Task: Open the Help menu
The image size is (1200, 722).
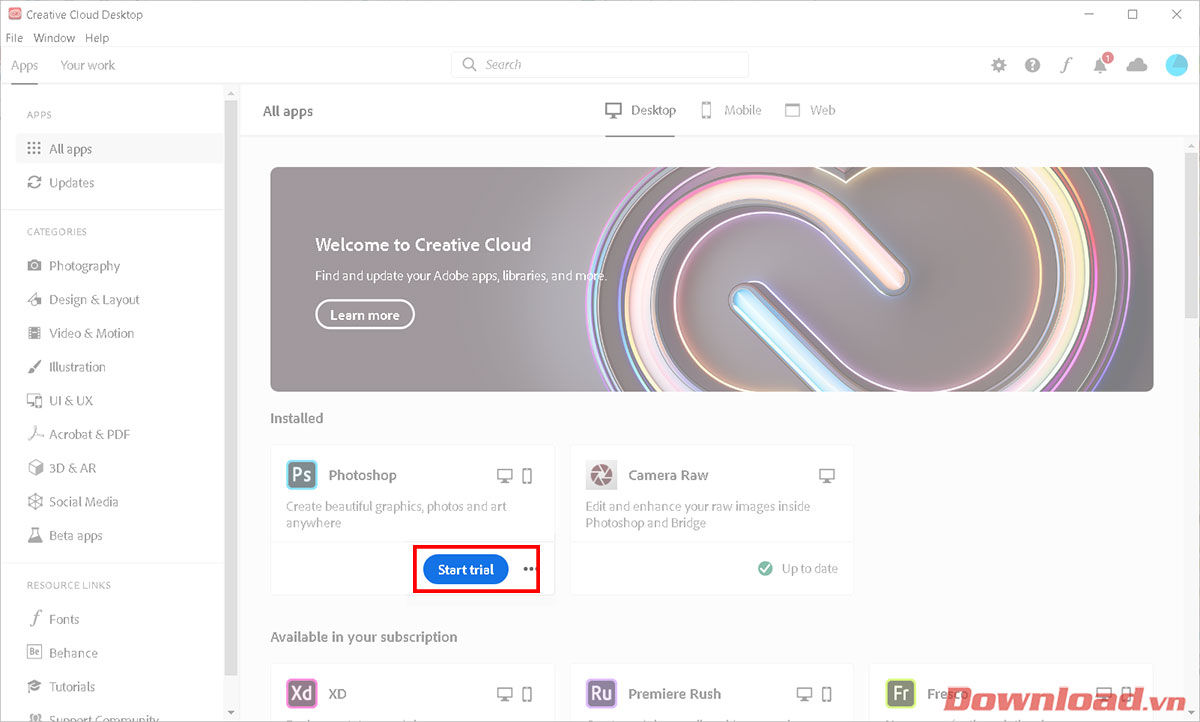Action: coord(97,38)
